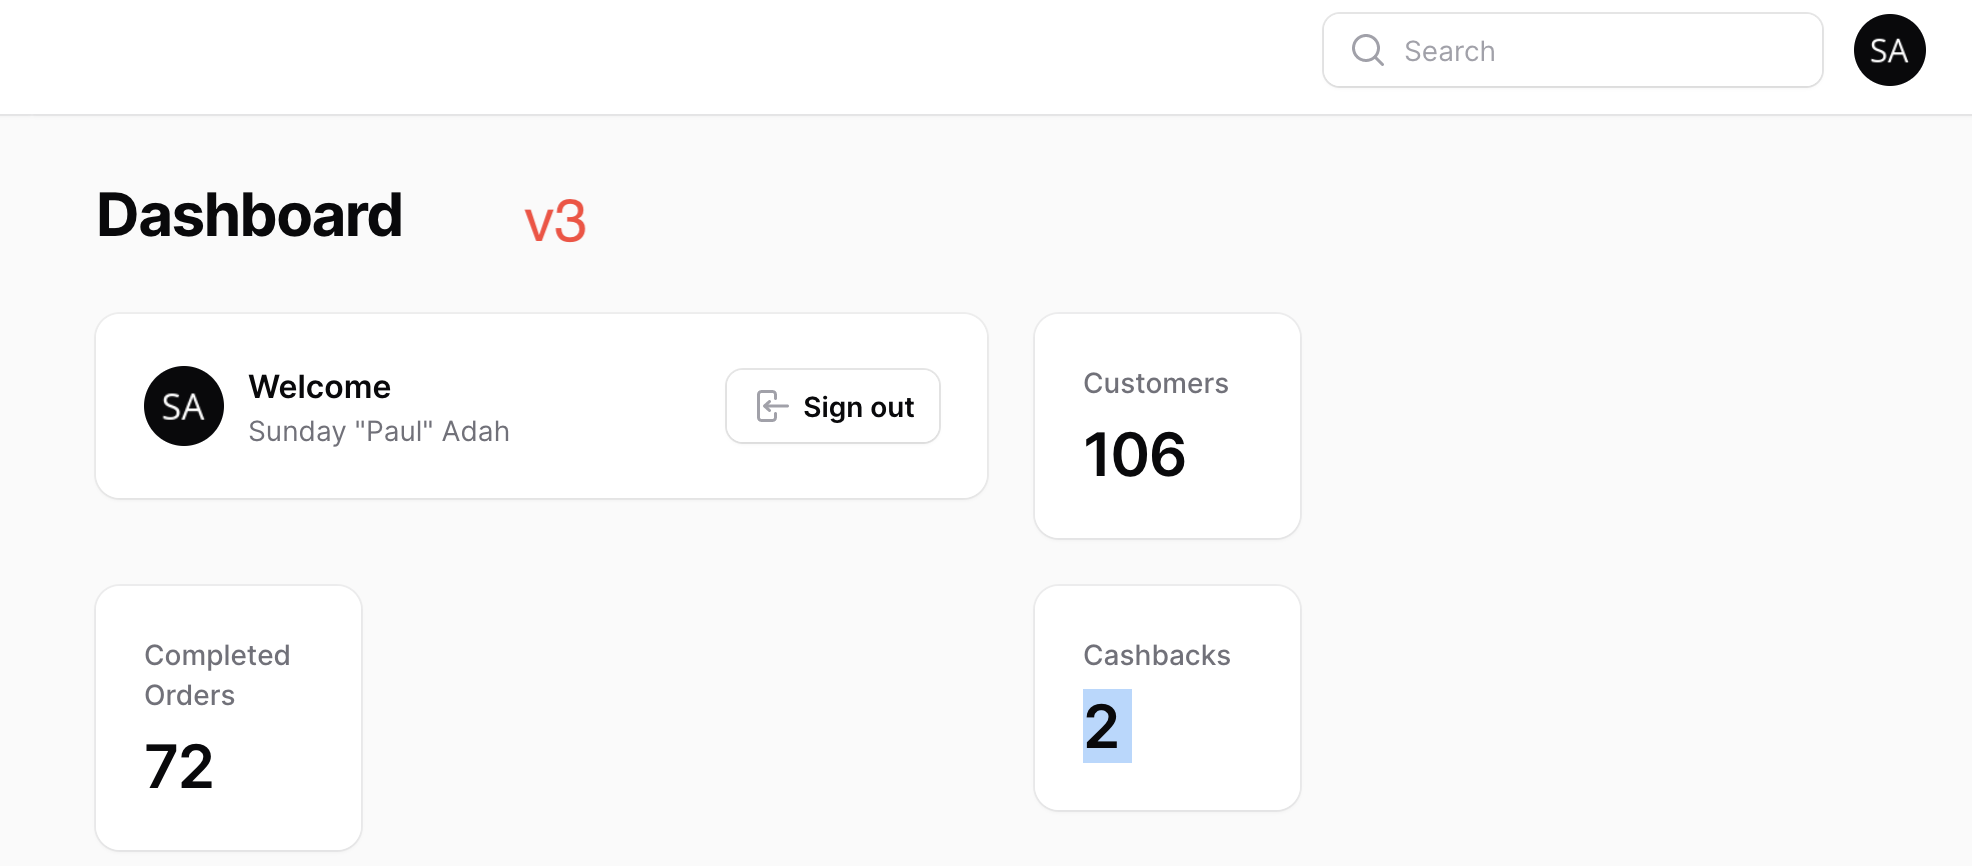Open the Customers stat card
The height and width of the screenshot is (866, 1972).
coord(1167,426)
